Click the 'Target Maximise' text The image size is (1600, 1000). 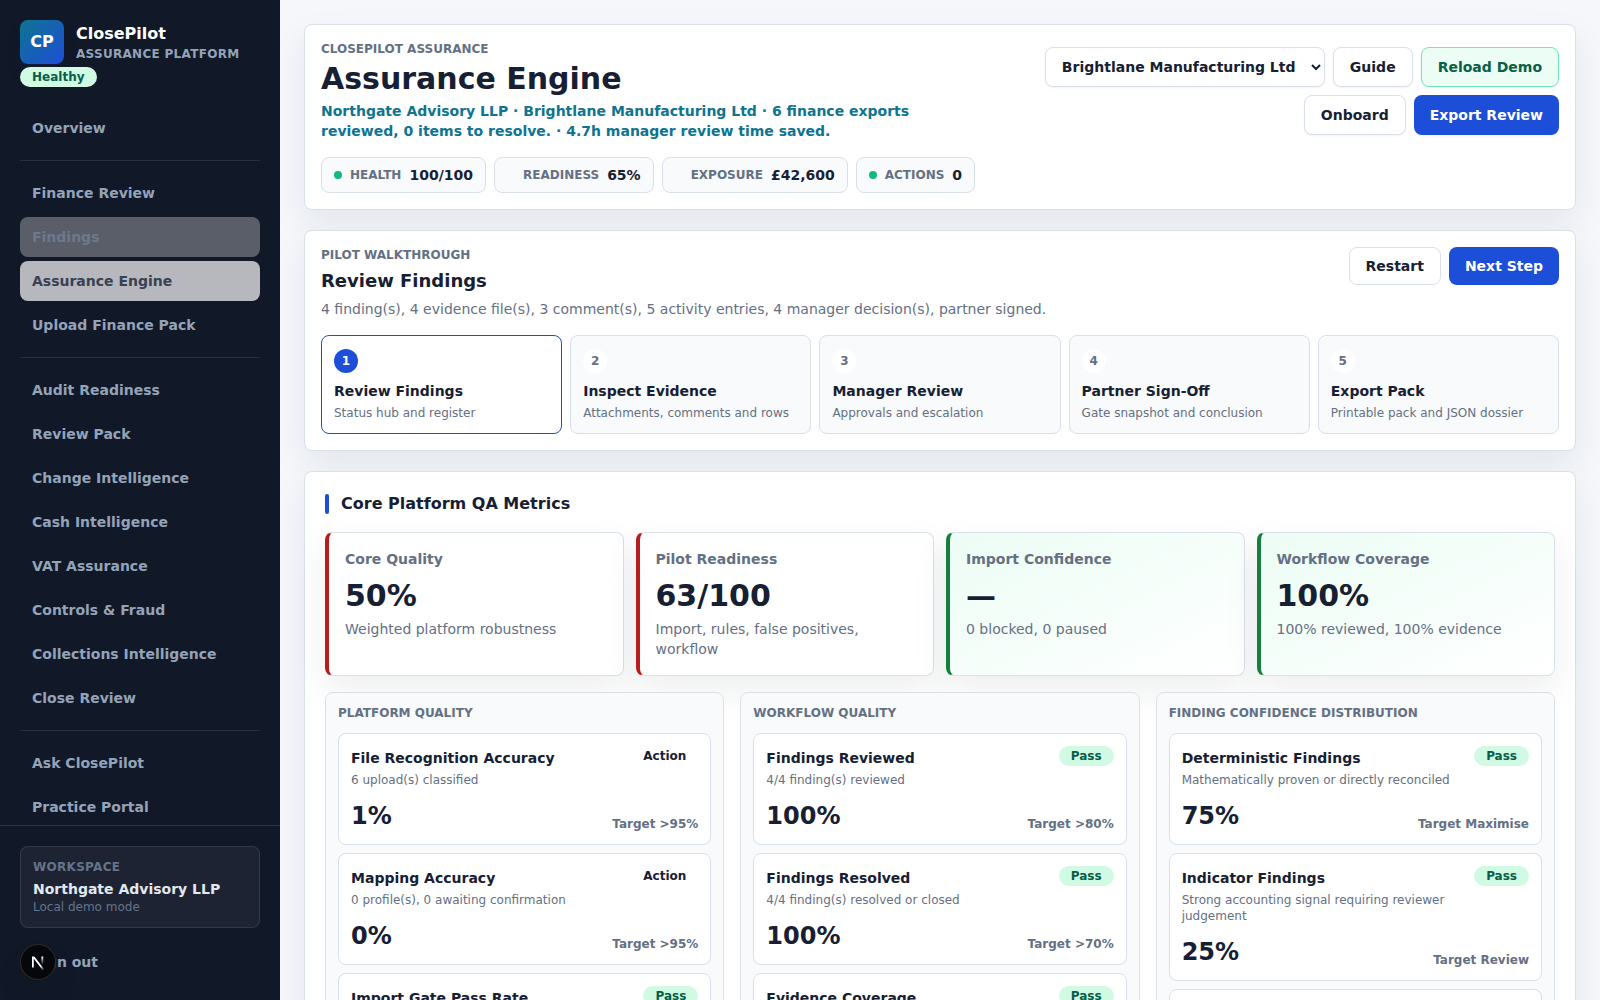(x=1473, y=824)
